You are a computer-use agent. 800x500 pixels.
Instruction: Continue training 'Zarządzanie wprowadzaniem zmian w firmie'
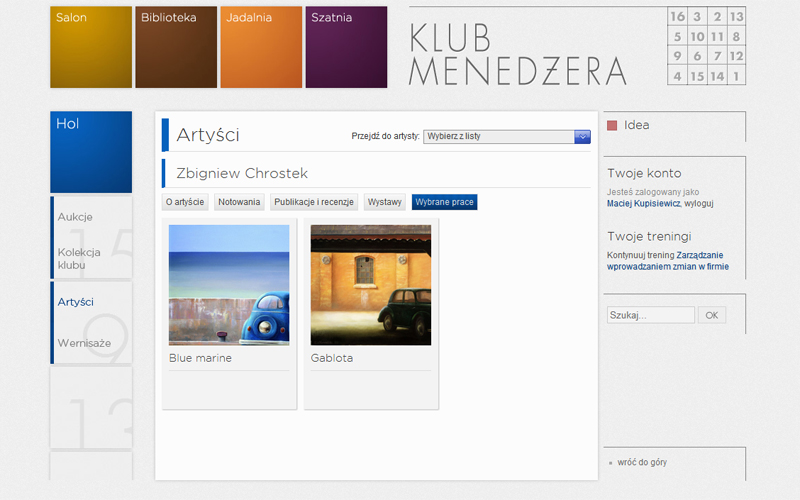coord(668,261)
